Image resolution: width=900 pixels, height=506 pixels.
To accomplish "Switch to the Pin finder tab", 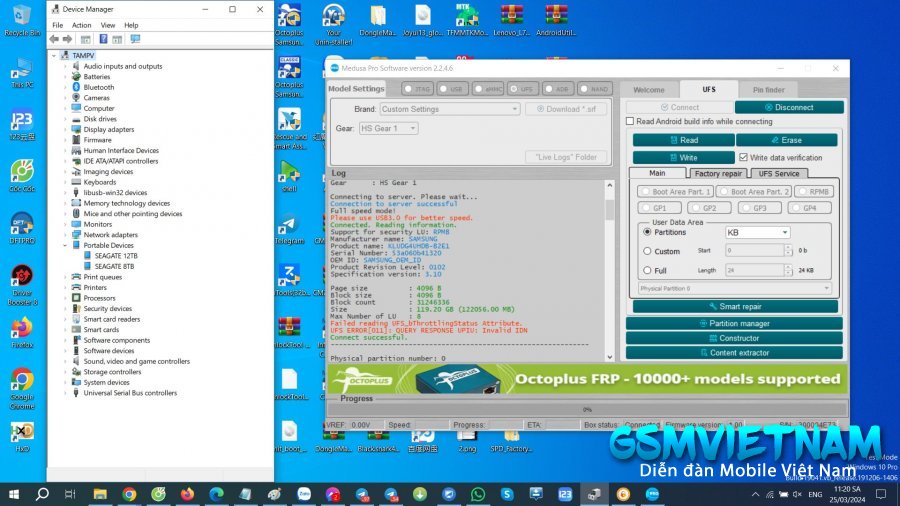I will (769, 90).
